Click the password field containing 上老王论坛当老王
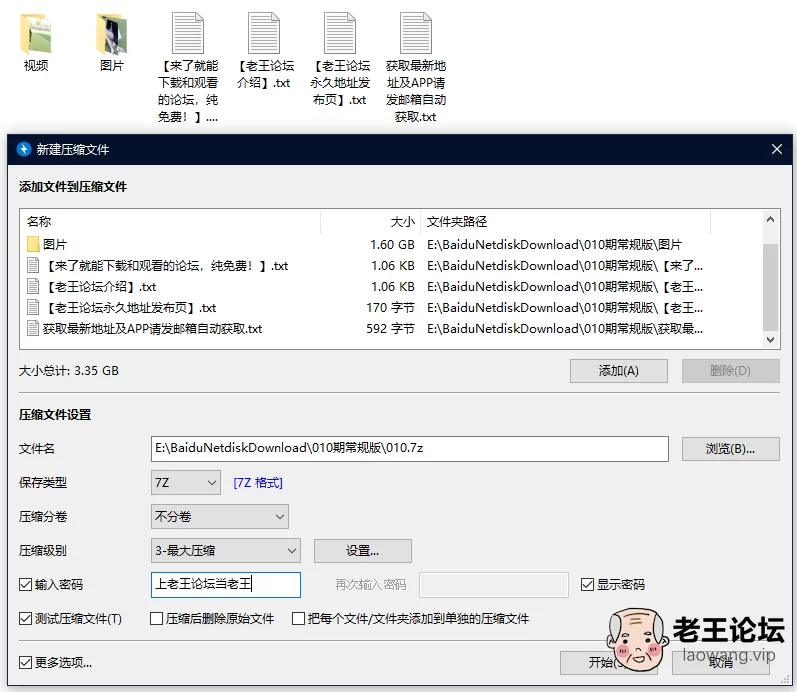Viewport: 797px width, 692px height. pos(226,585)
